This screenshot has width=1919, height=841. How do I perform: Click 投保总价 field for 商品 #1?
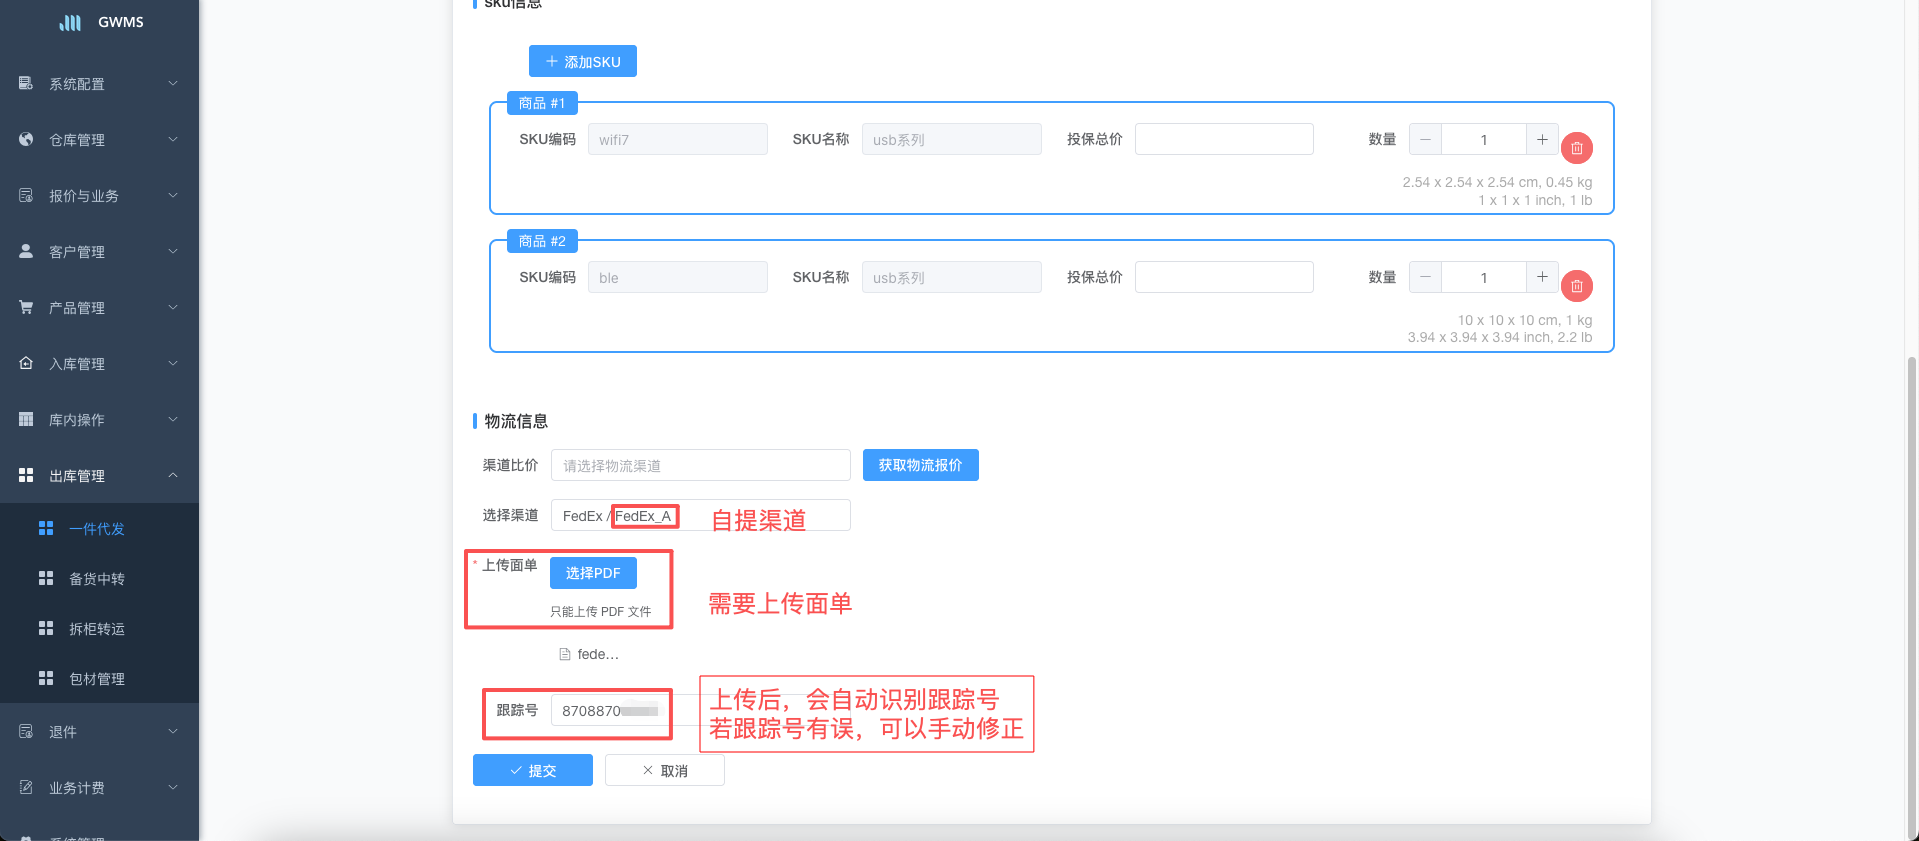[x=1224, y=139]
